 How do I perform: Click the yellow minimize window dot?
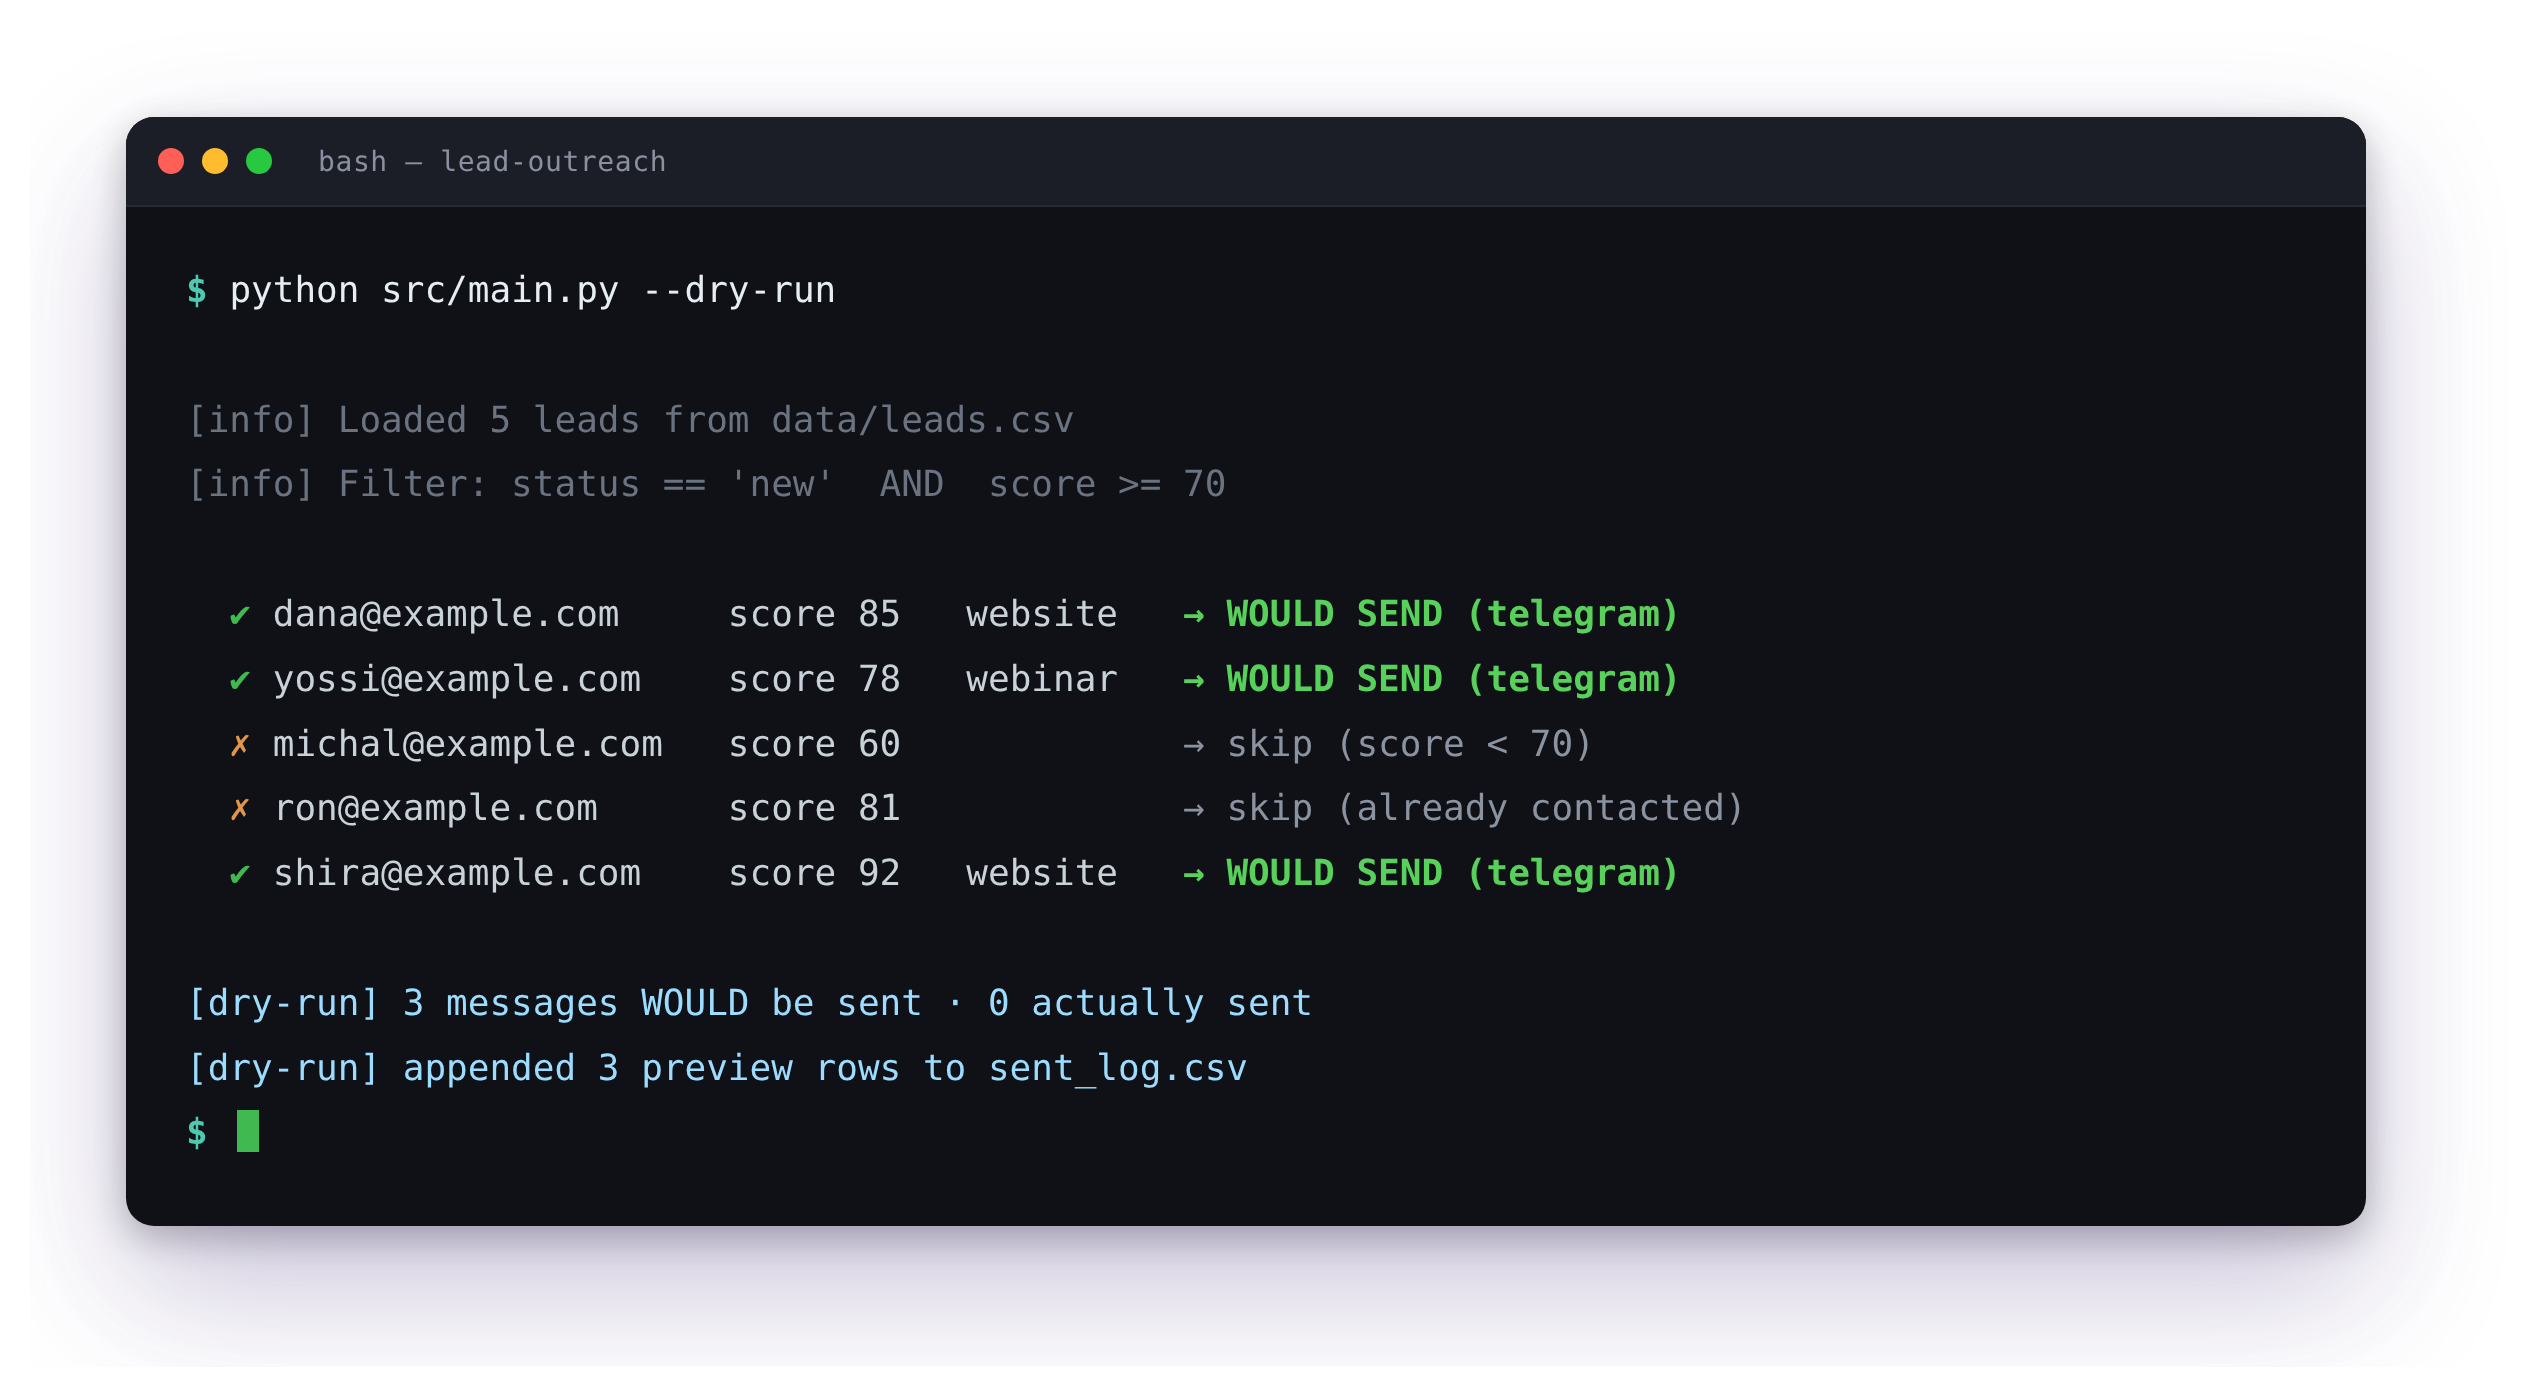215,161
